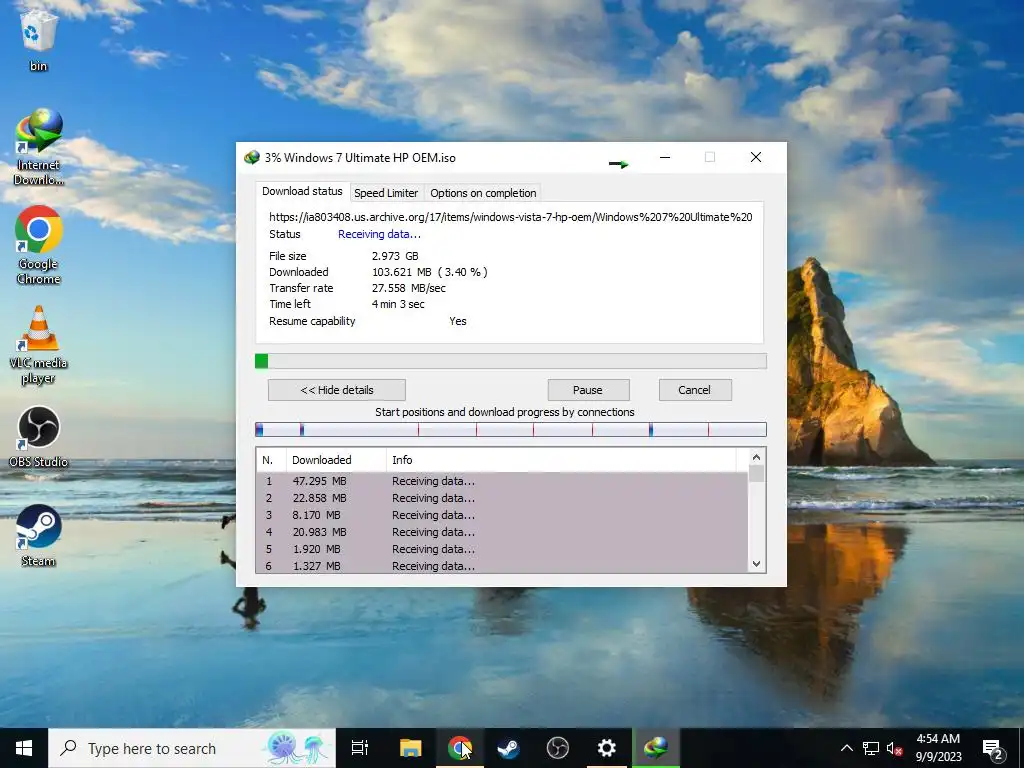
Task: Minimize the download dialog
Action: (x=665, y=157)
